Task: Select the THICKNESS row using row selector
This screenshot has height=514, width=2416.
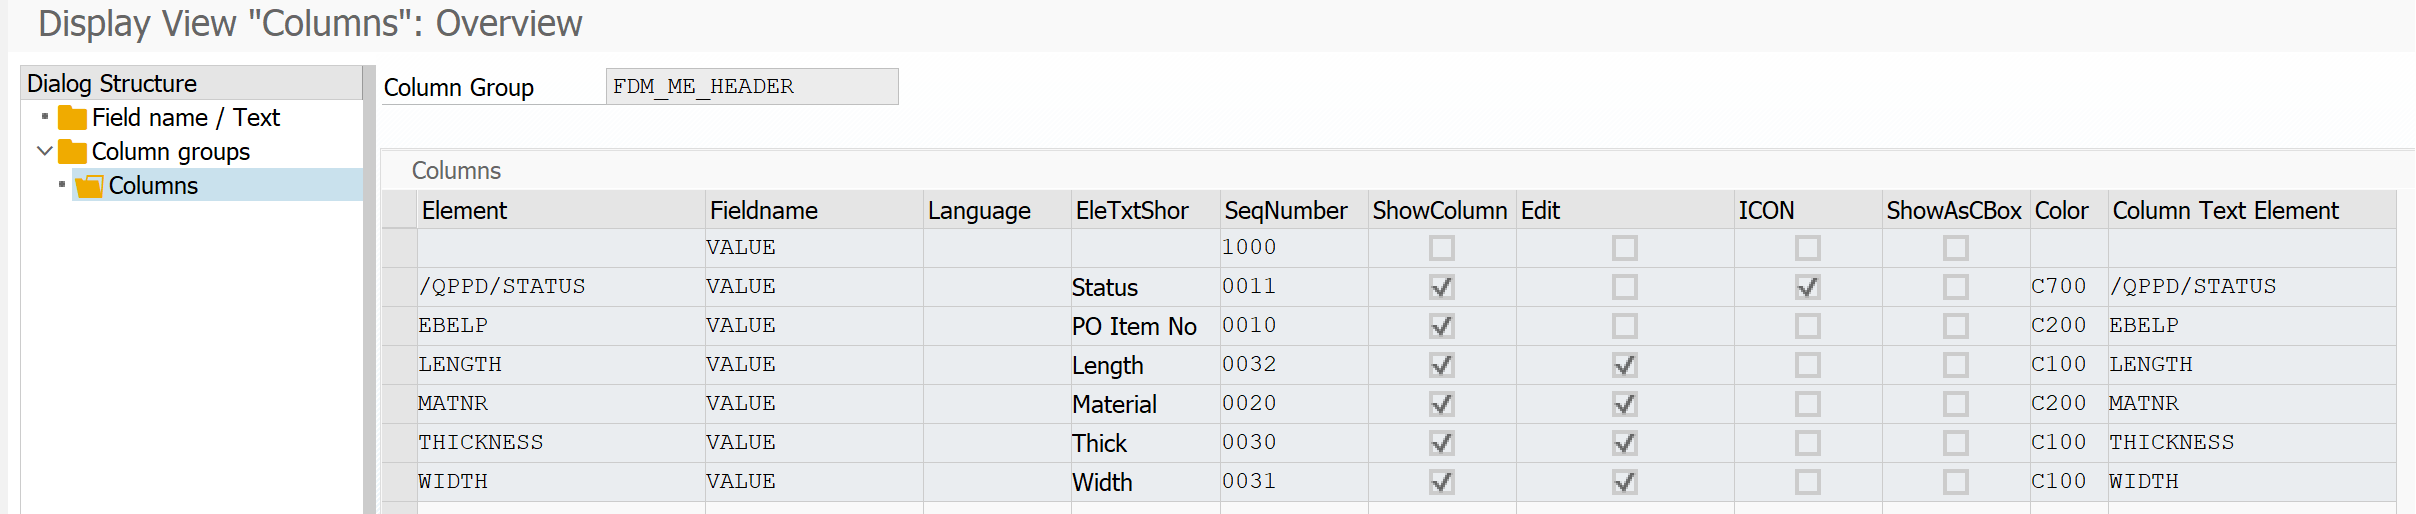Action: [400, 443]
